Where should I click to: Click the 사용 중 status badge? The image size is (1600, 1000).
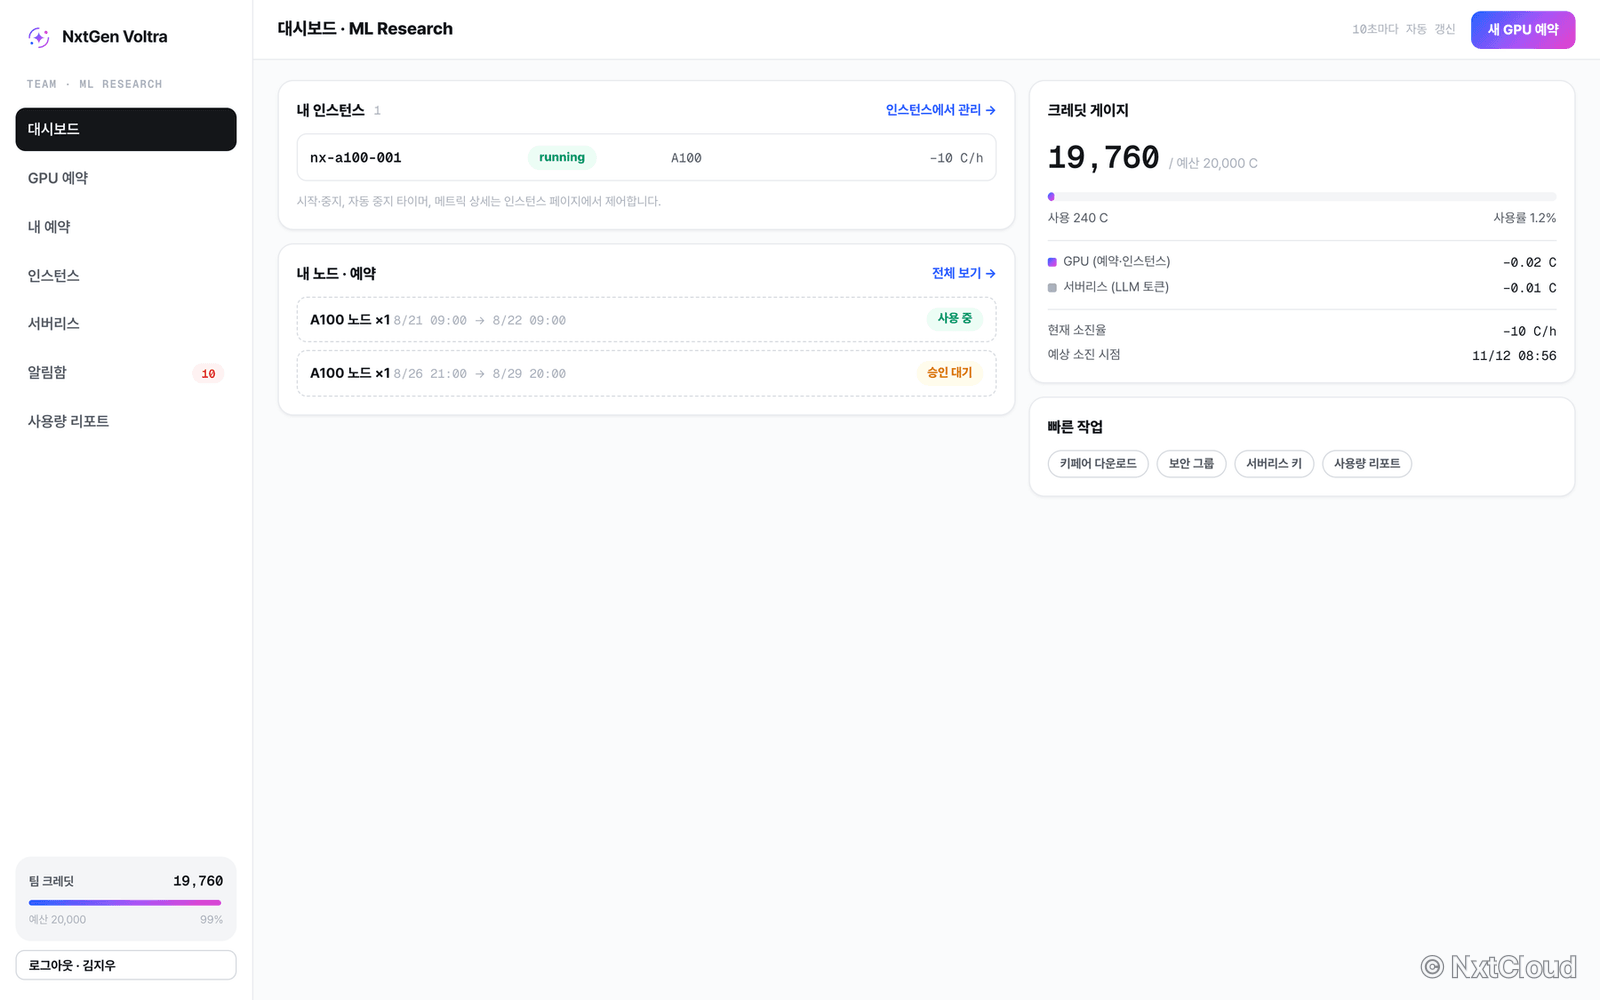954,318
